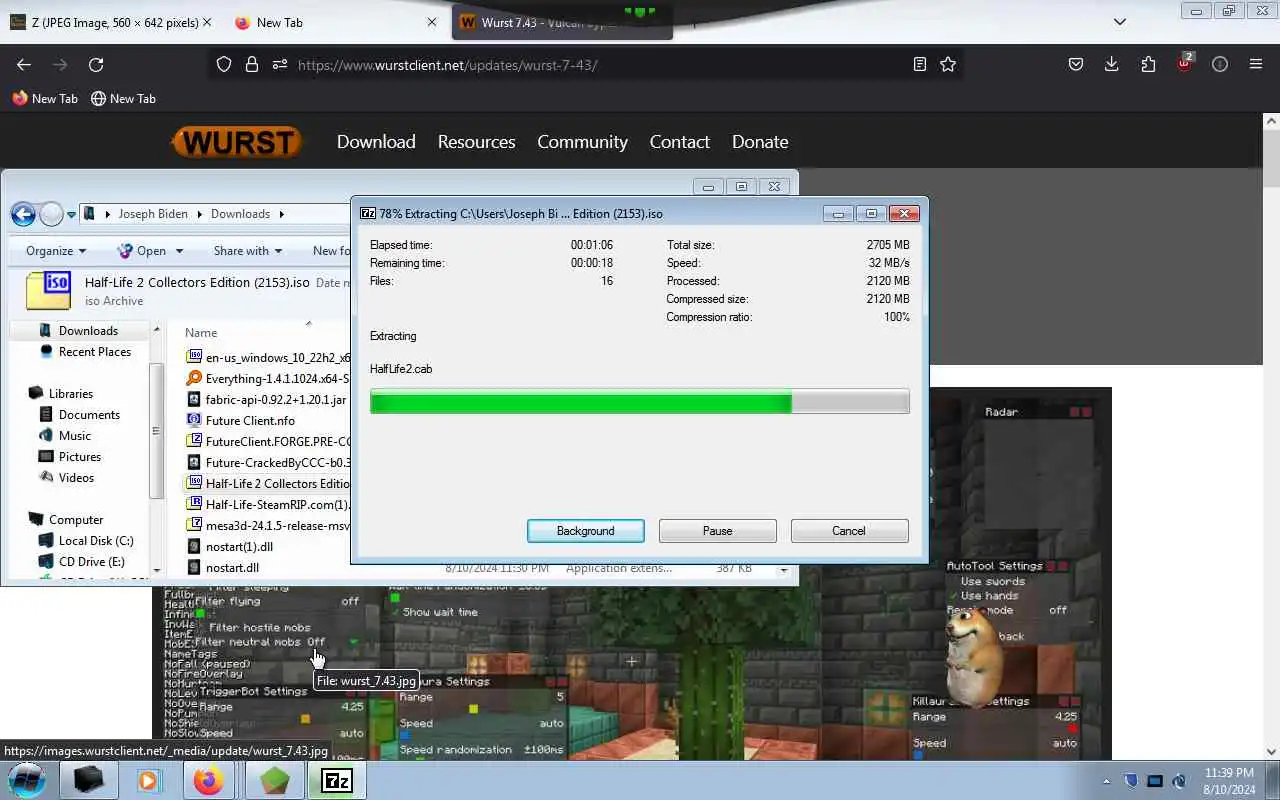Open the dropdown arrow beside Open
The image size is (1280, 800).
pyautogui.click(x=179, y=251)
